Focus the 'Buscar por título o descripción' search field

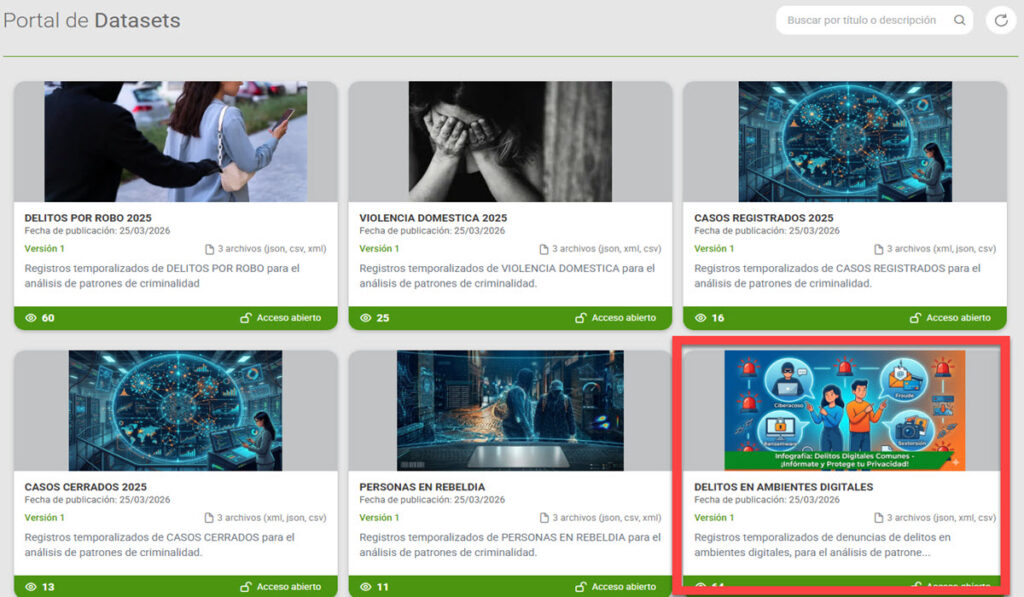coord(862,20)
